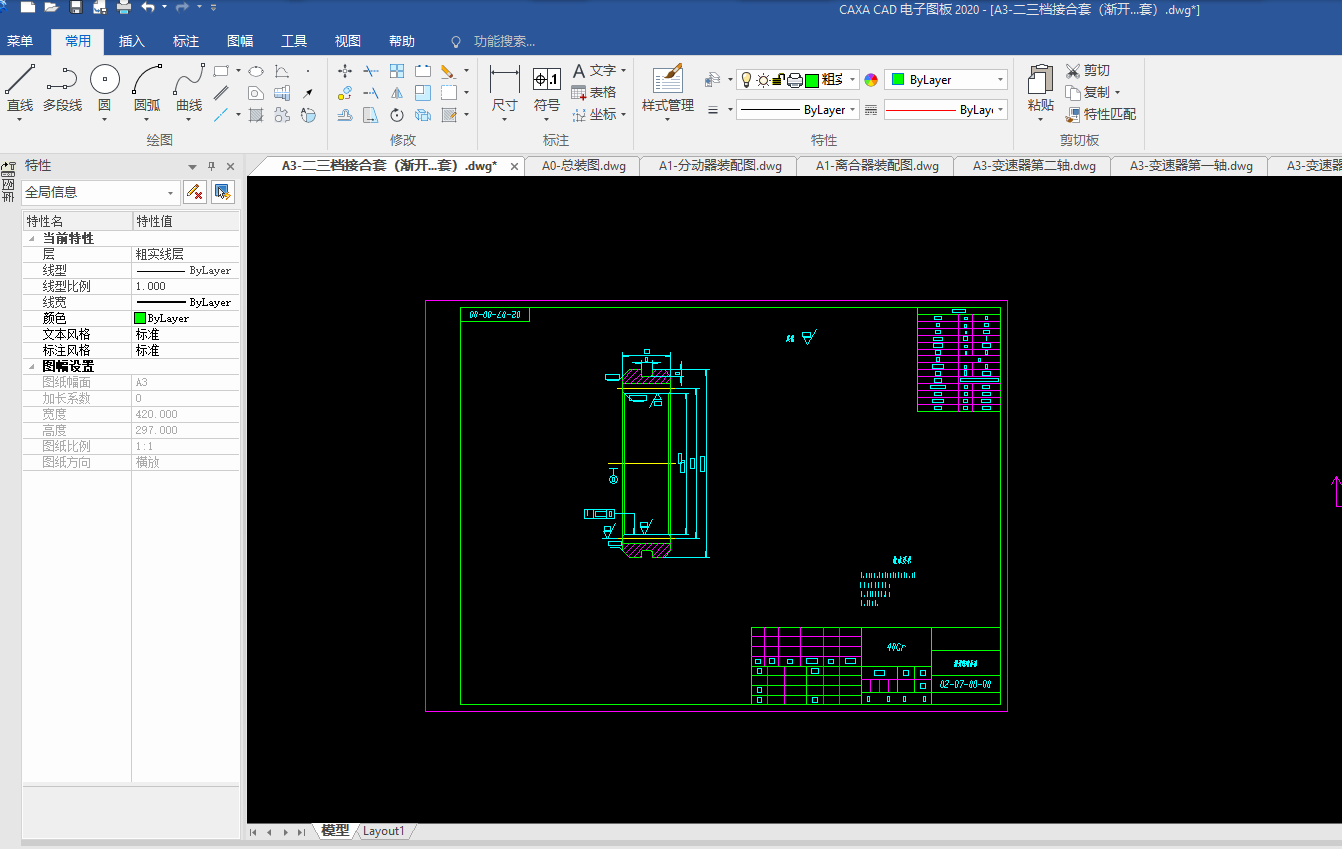The image size is (1342, 849).
Task: Activate the move tool in 修改
Action: 345,71
